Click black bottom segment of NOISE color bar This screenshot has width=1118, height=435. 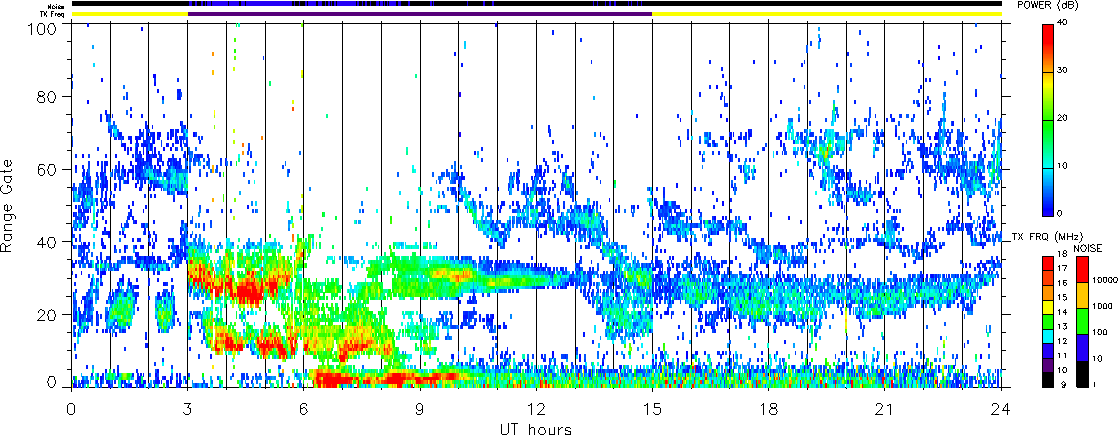coord(1082,374)
